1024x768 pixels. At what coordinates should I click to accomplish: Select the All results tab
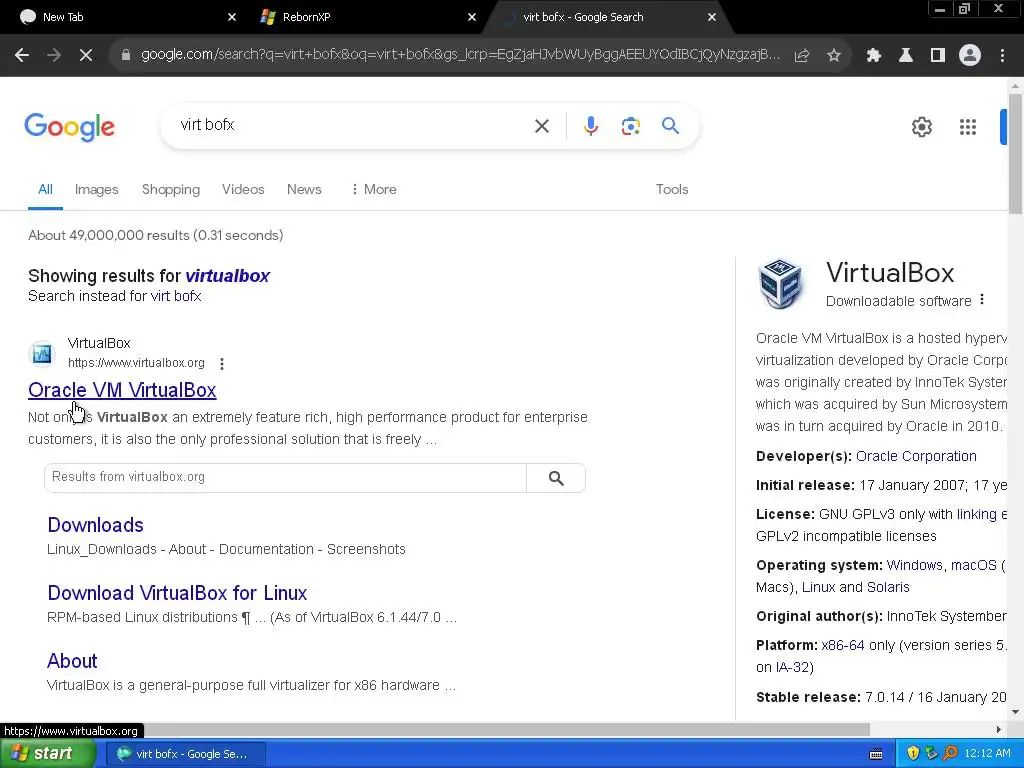tap(45, 189)
